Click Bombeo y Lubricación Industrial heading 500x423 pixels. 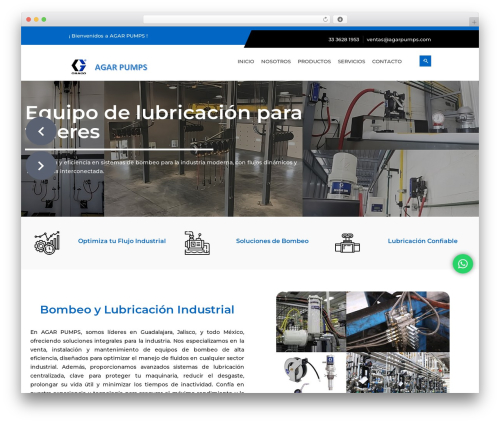[x=137, y=309]
